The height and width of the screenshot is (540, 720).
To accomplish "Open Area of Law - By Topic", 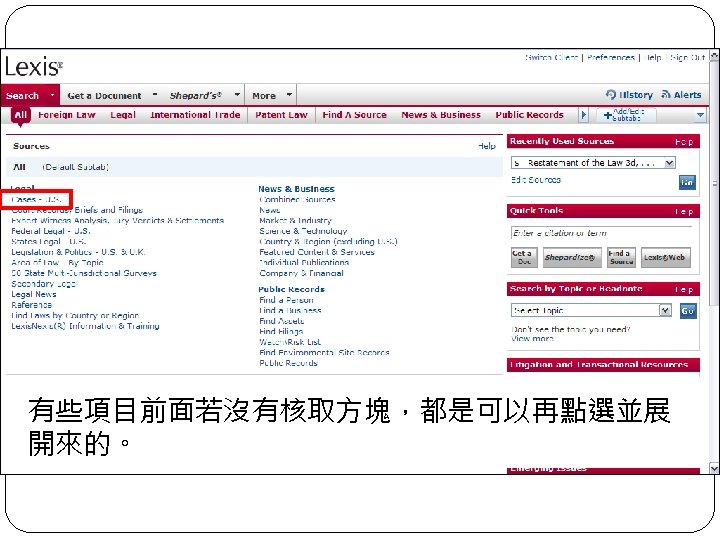I will click(x=57, y=263).
